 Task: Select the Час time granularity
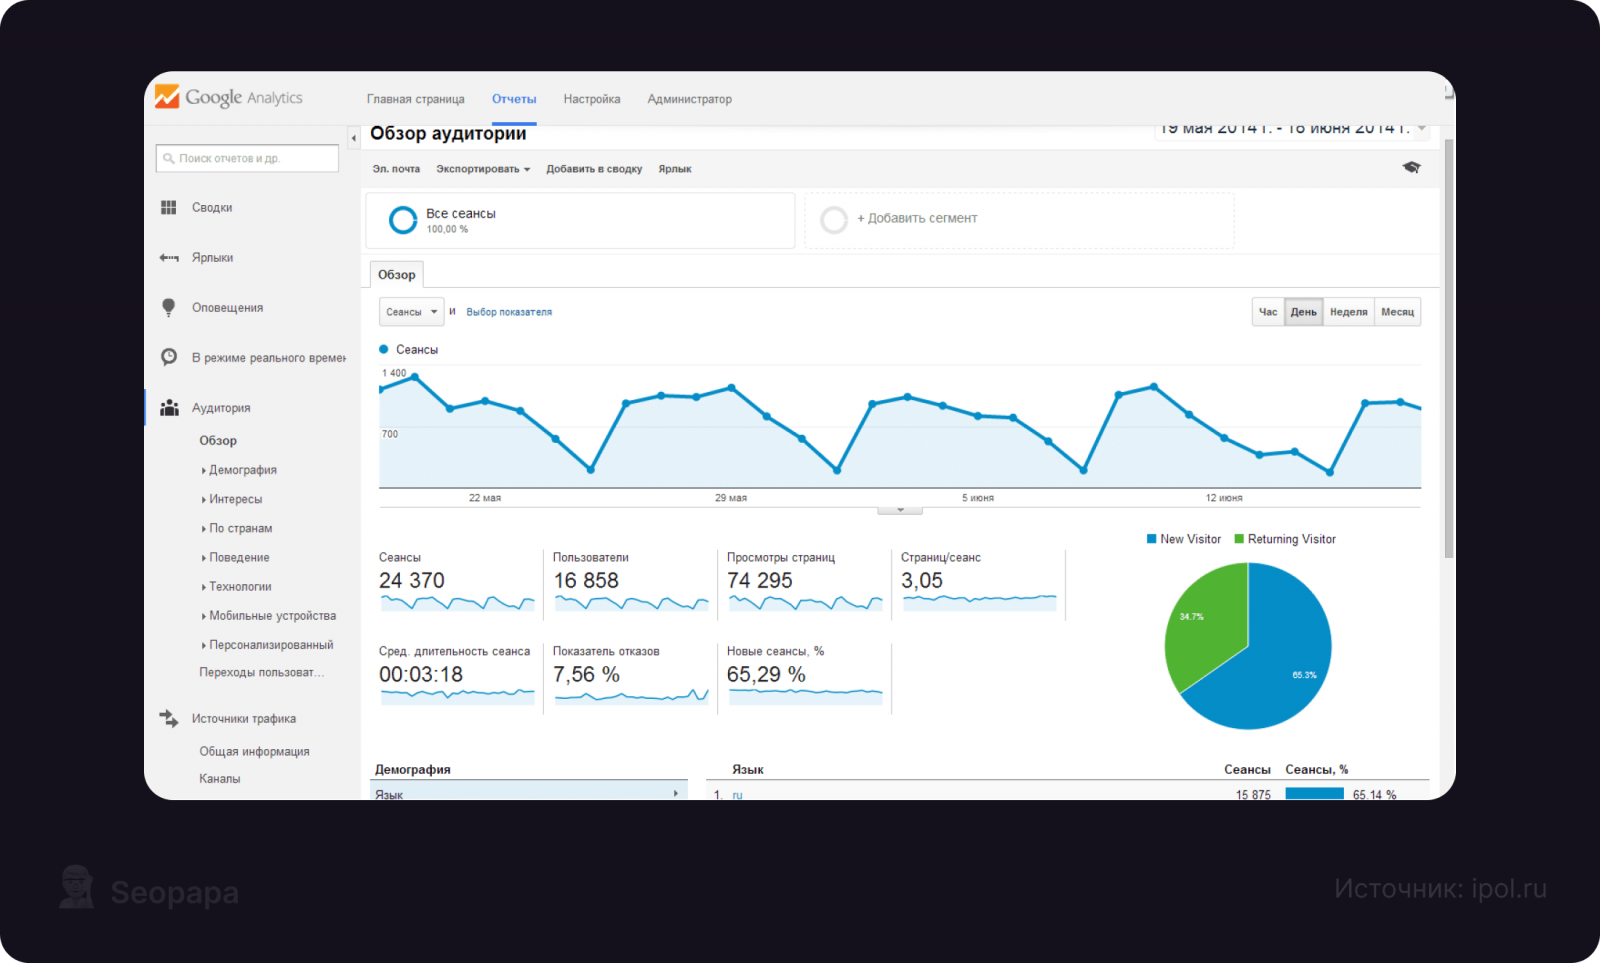click(x=1268, y=312)
